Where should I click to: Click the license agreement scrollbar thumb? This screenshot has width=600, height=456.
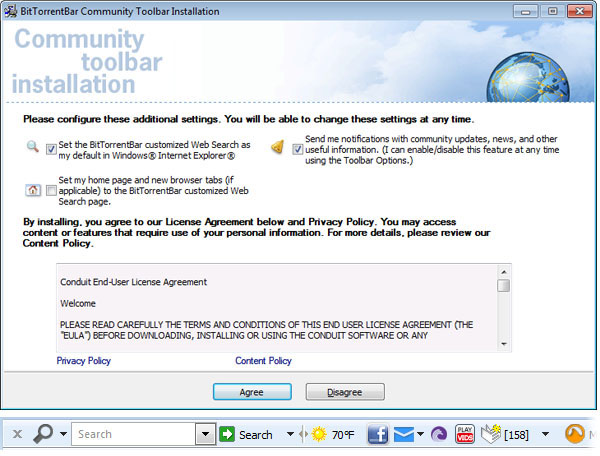pos(504,285)
